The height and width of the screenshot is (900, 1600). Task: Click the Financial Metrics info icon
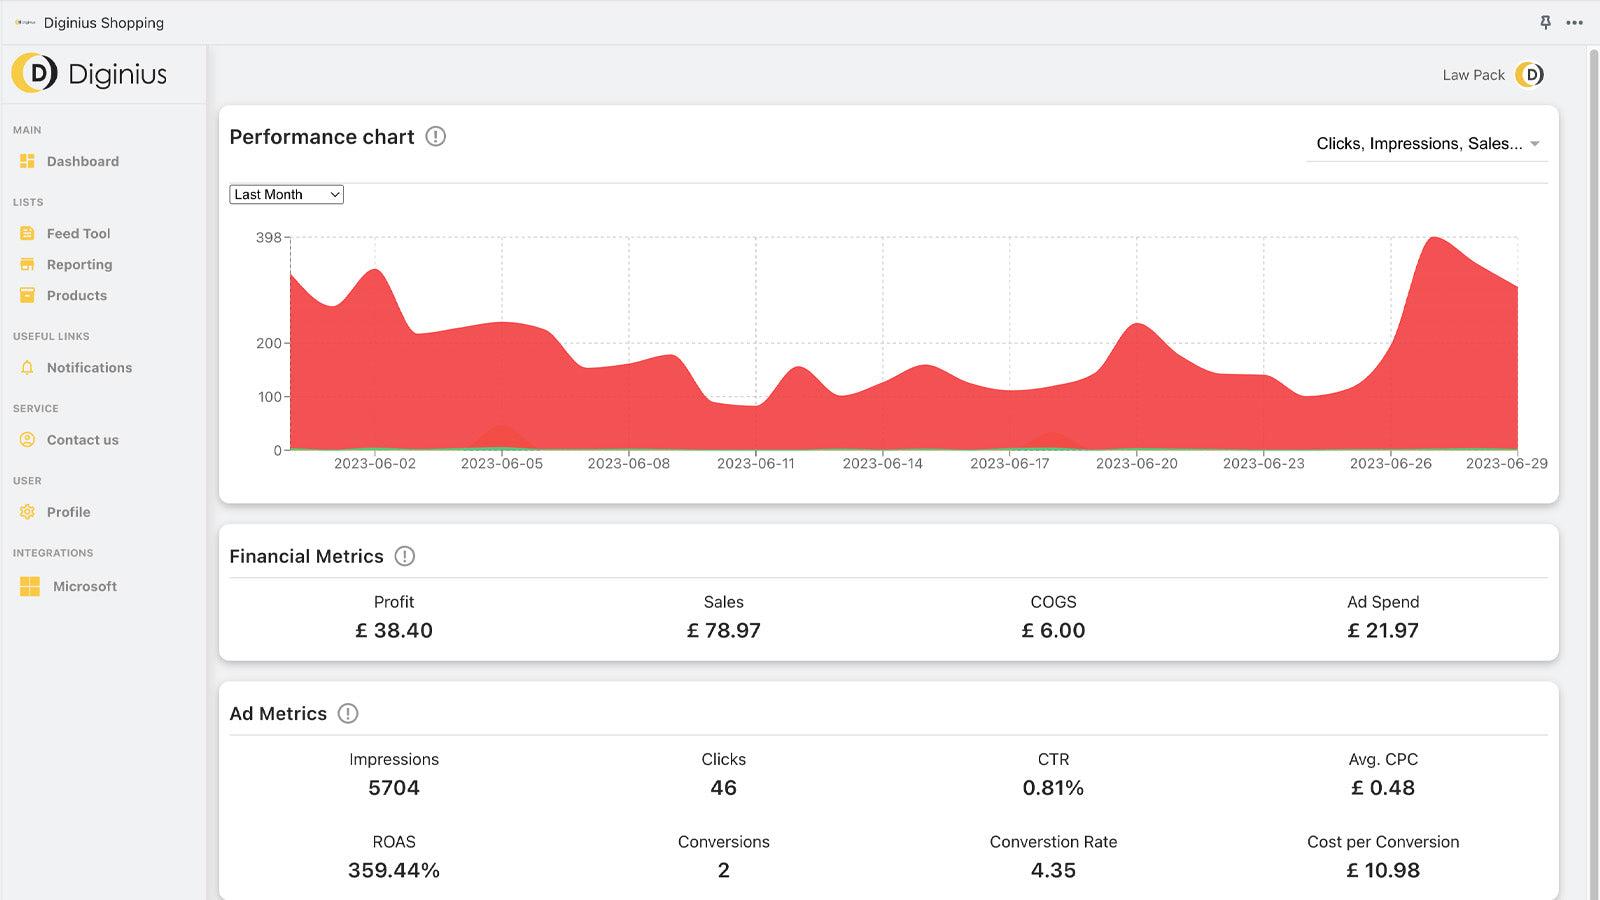(404, 556)
